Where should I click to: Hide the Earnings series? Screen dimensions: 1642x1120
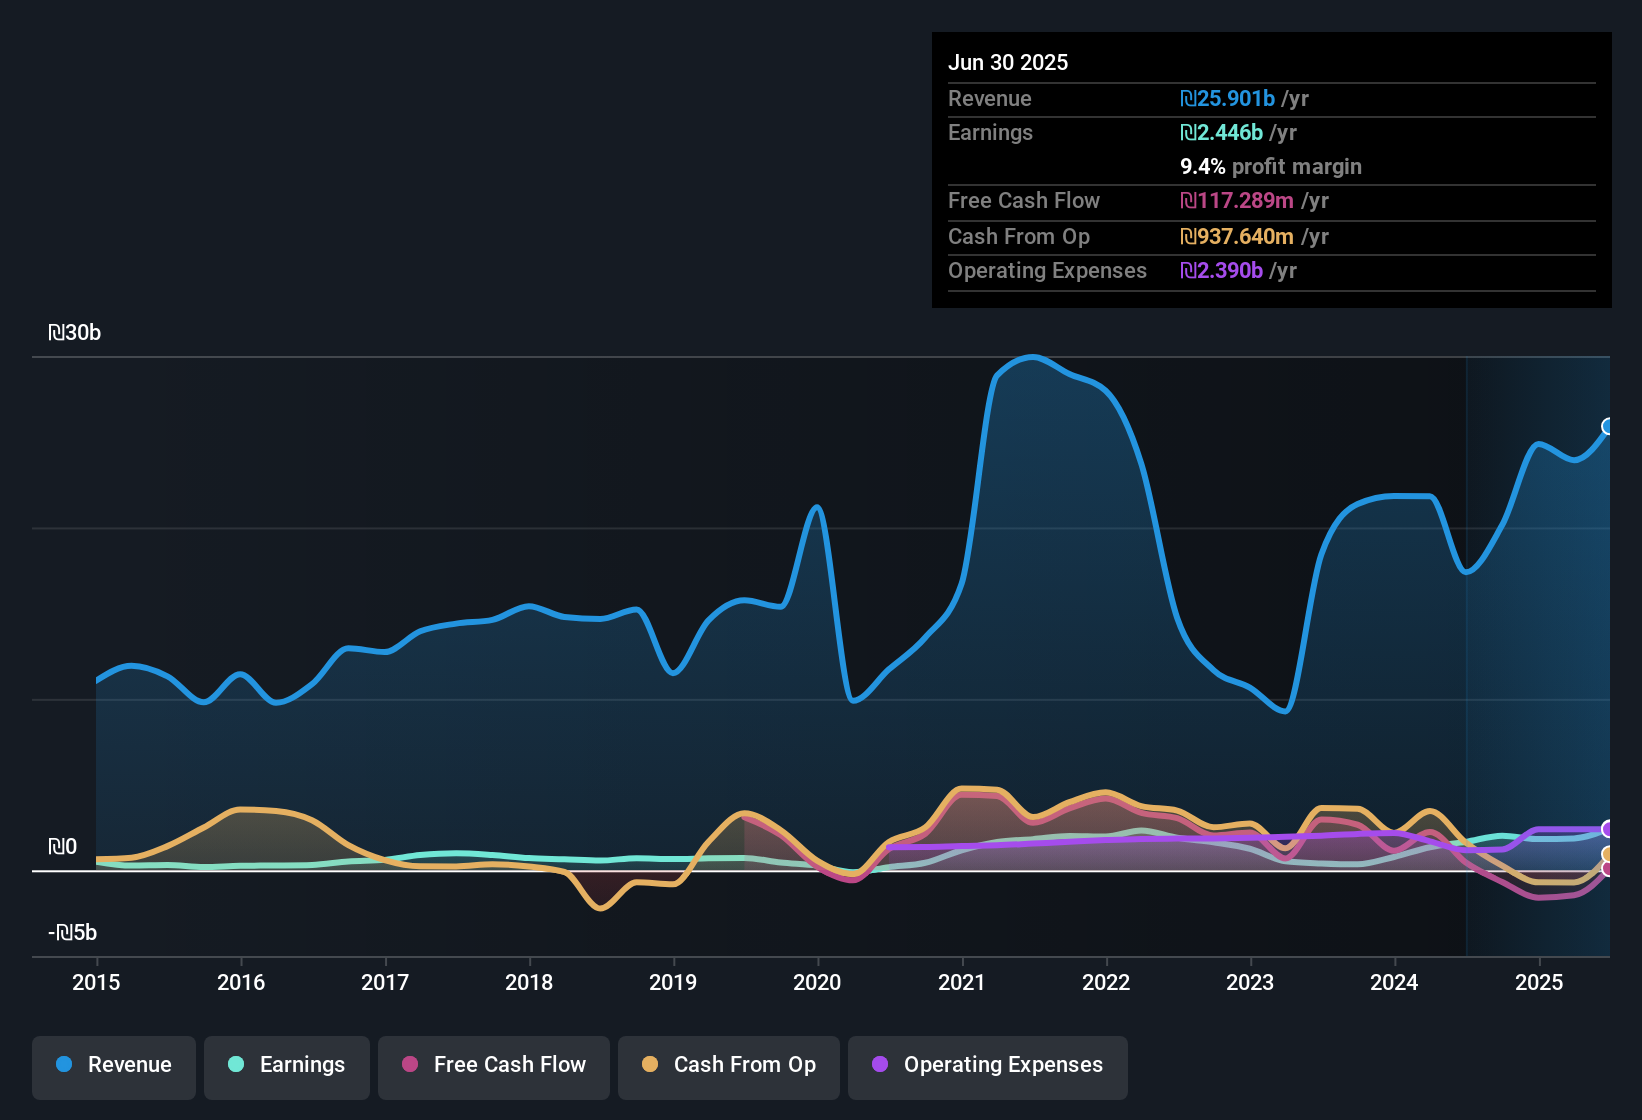(x=286, y=1065)
